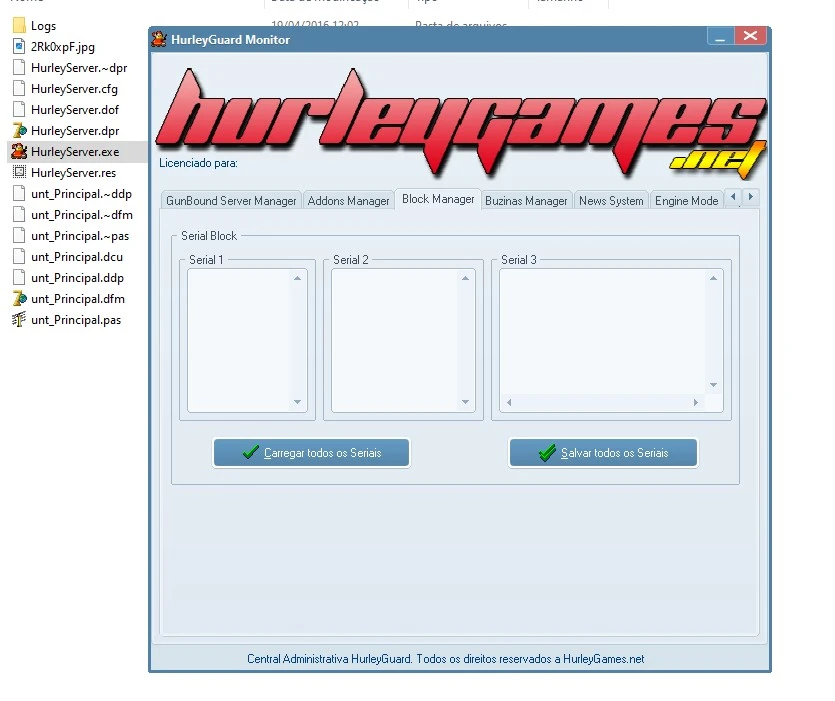Select file name HurleyServer.exe
835x701 pixels.
[75, 152]
